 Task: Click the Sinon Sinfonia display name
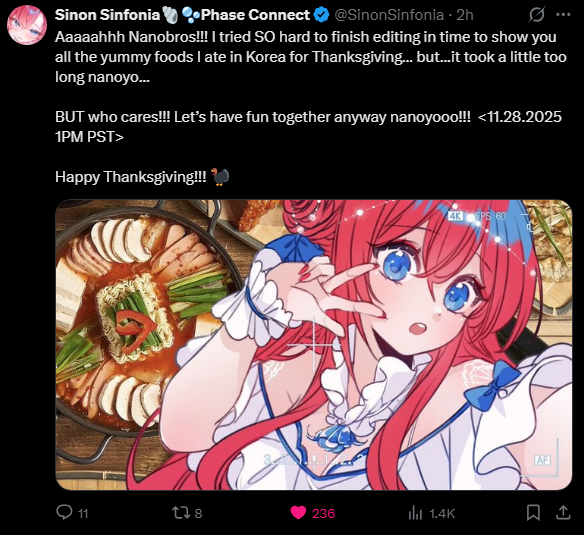[107, 15]
